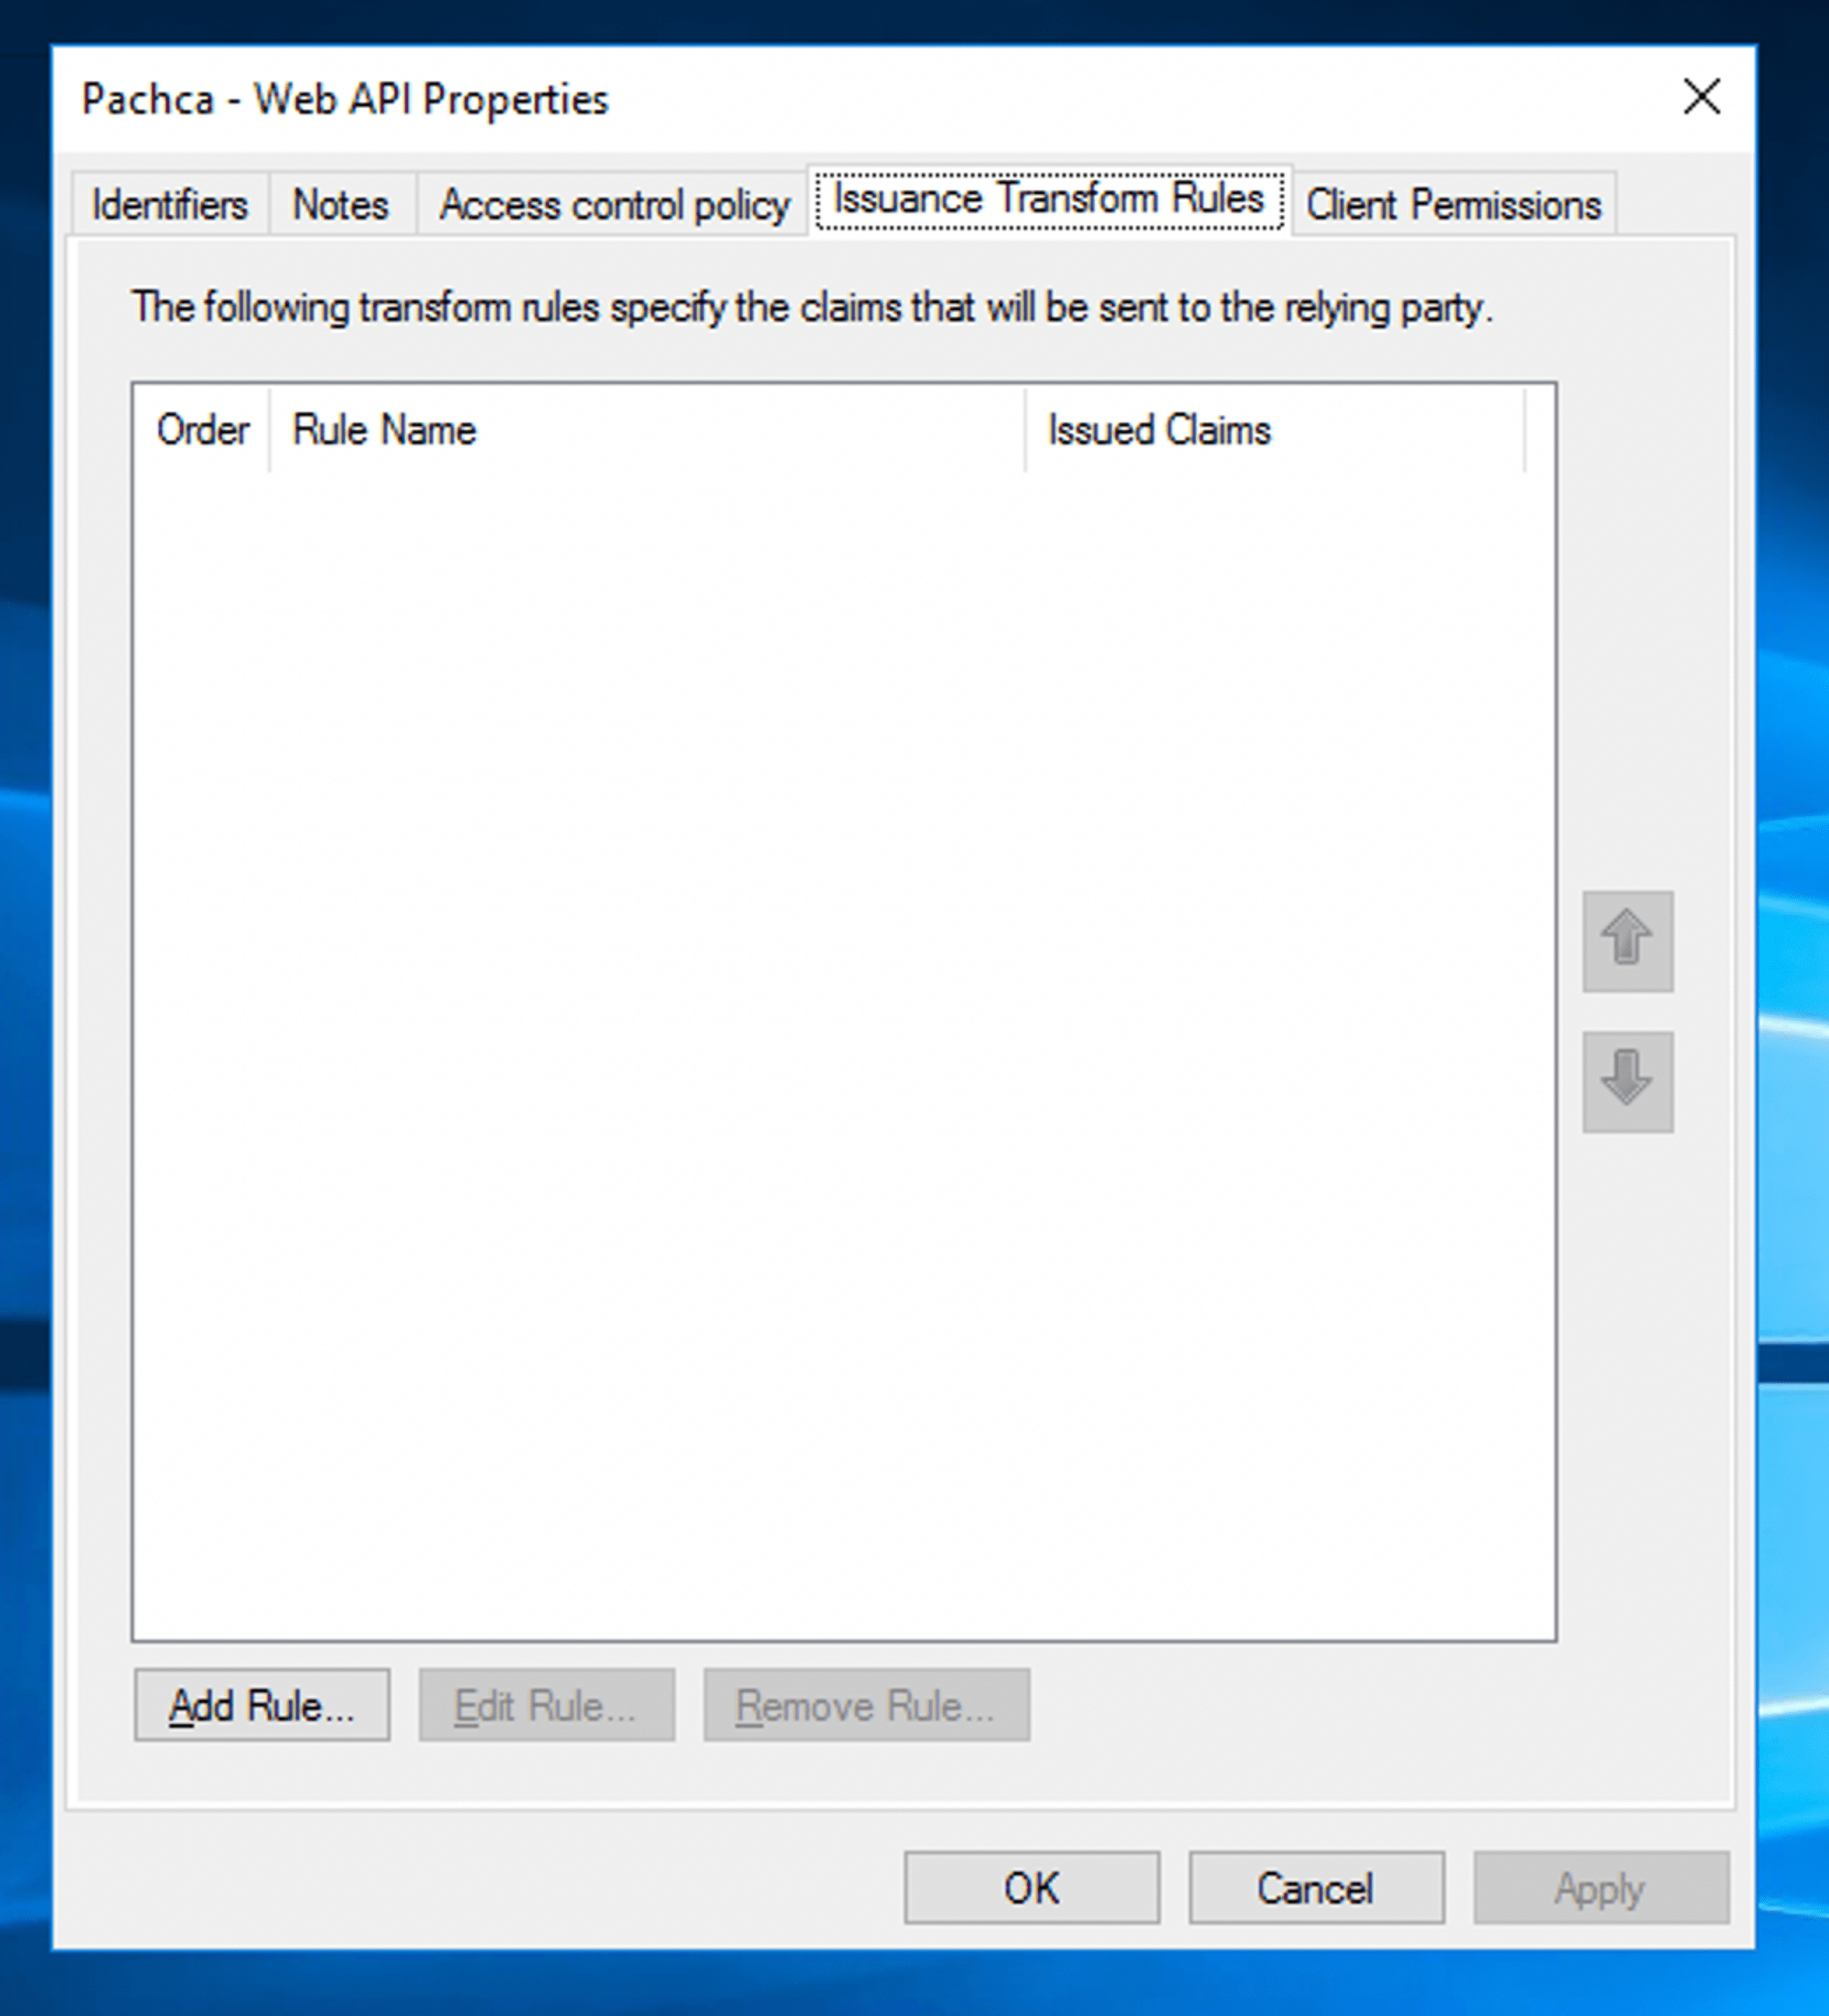Go to Access control policy tab
This screenshot has height=2016, width=1829.
tap(614, 205)
